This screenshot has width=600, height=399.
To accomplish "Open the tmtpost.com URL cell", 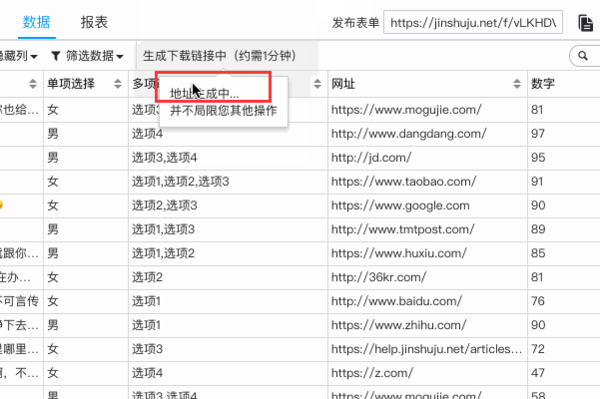I will [427, 230].
